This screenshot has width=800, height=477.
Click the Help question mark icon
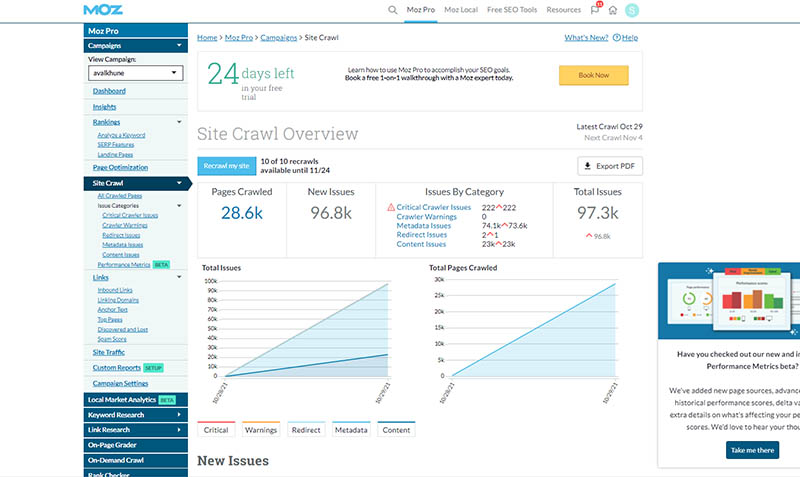(x=616, y=37)
